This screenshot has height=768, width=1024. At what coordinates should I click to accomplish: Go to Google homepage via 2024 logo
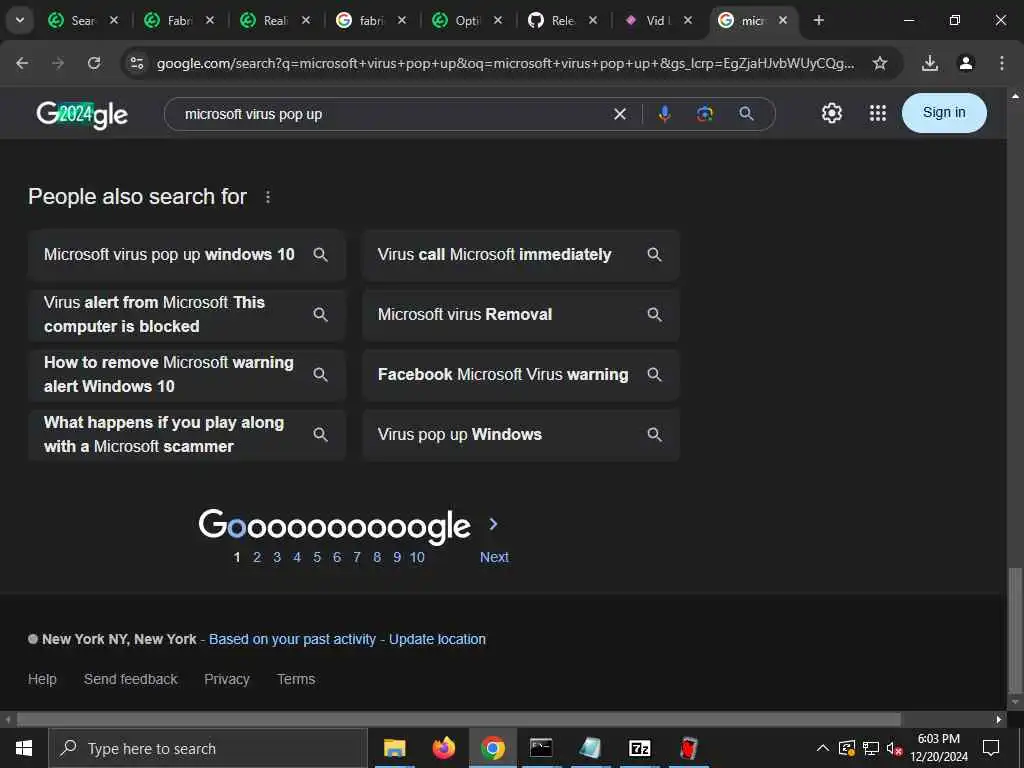pyautogui.click(x=82, y=114)
